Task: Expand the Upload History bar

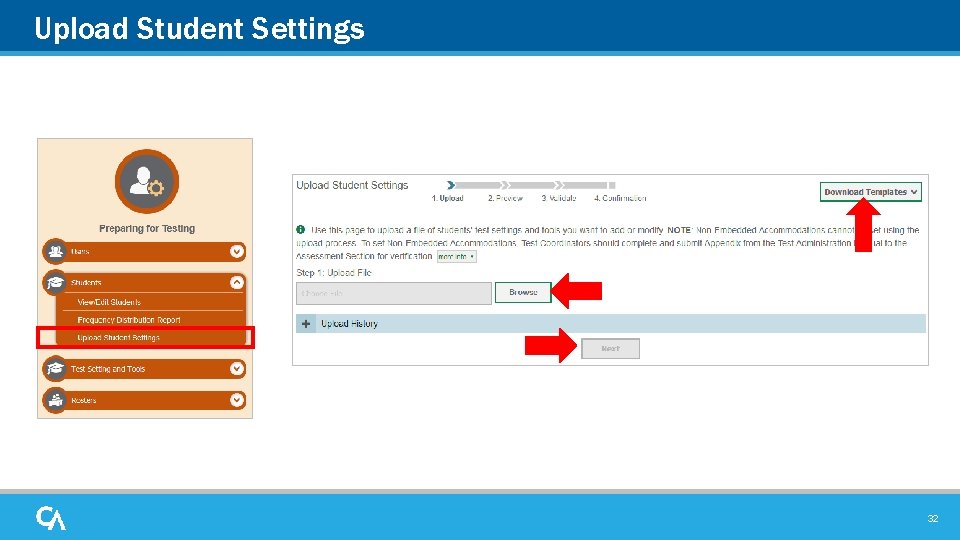Action: pos(611,323)
